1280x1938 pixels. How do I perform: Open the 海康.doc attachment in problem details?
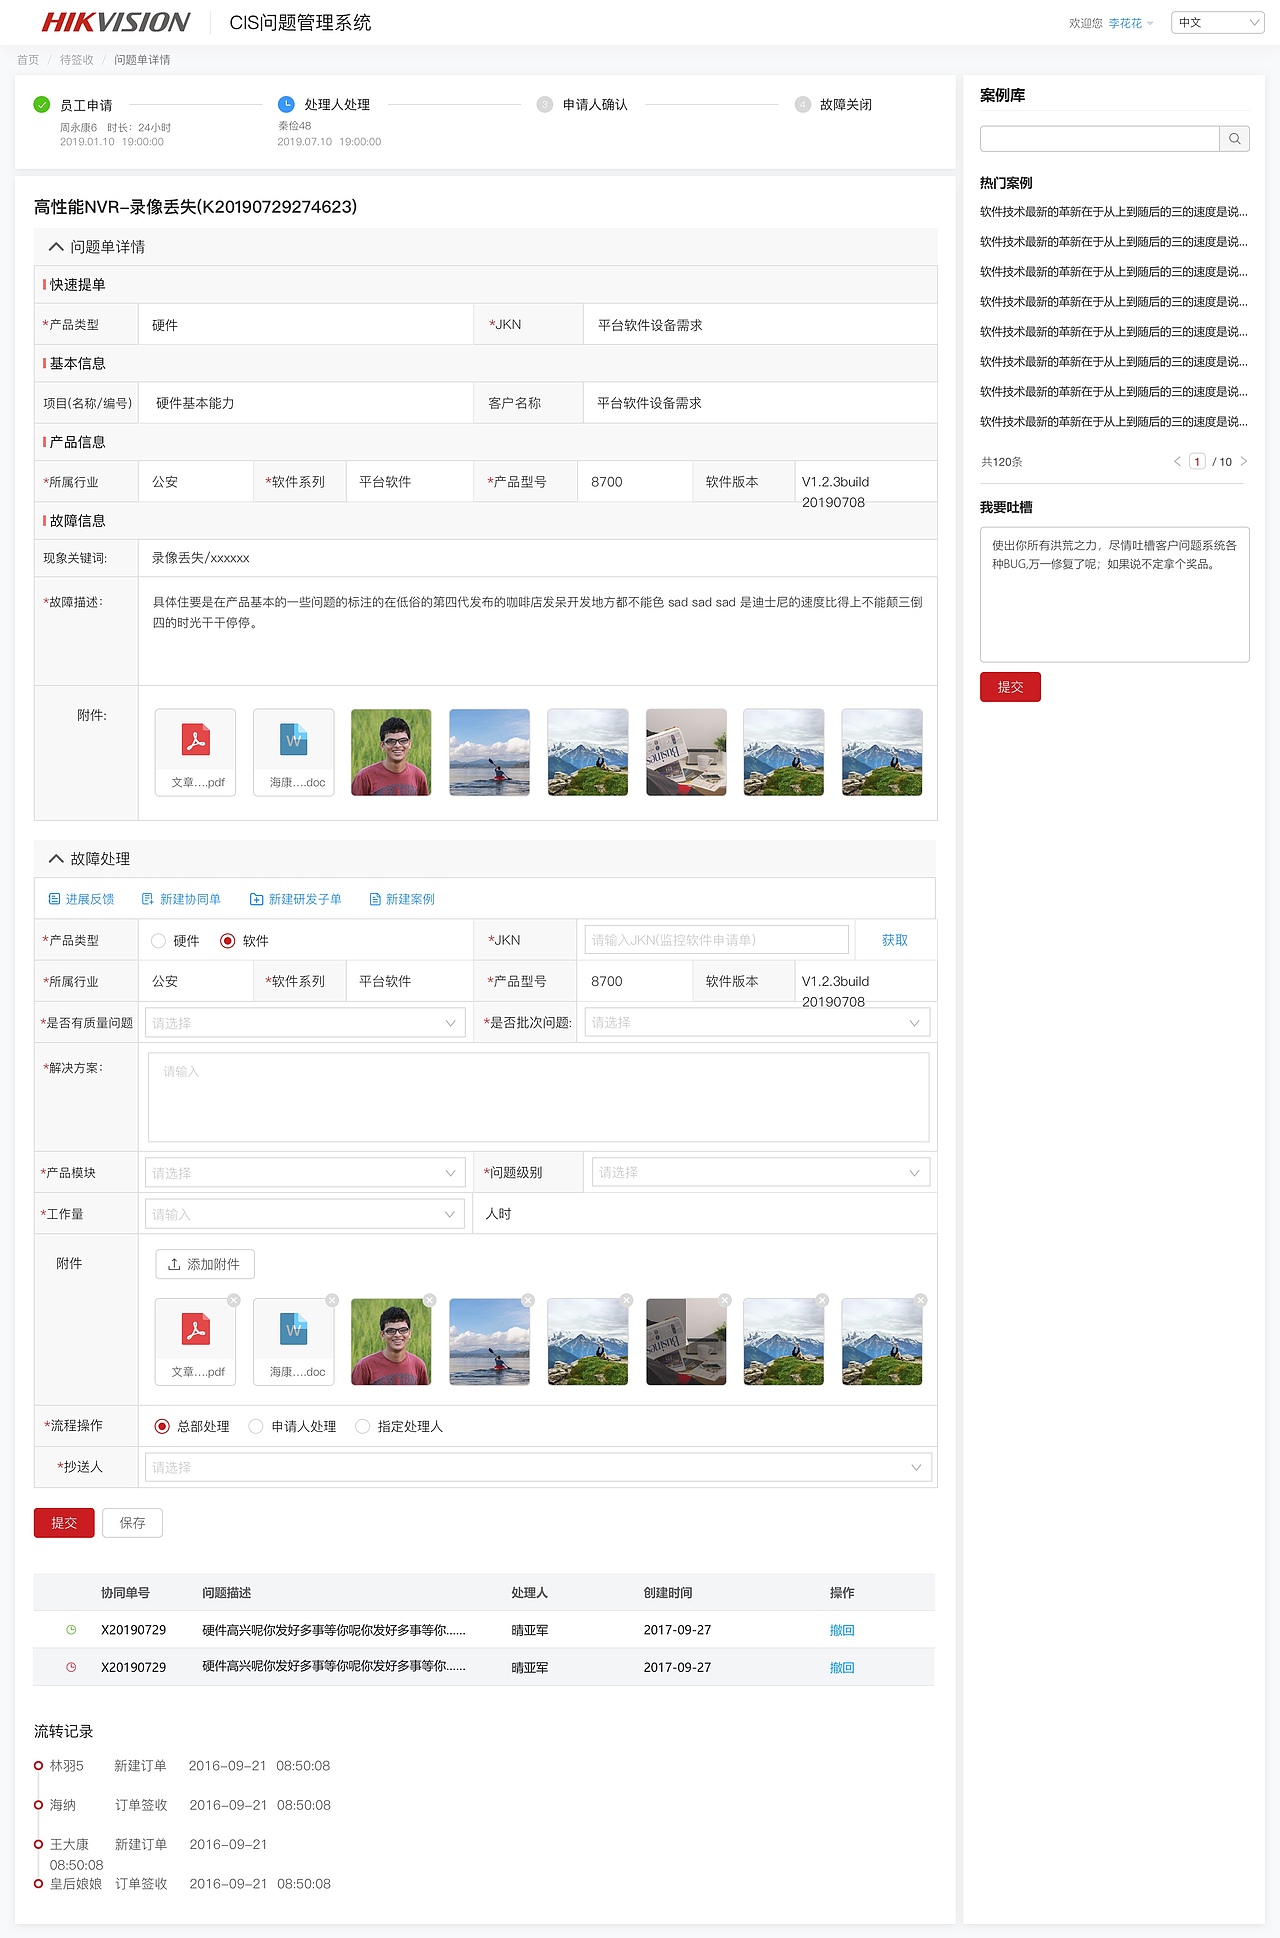[x=294, y=752]
